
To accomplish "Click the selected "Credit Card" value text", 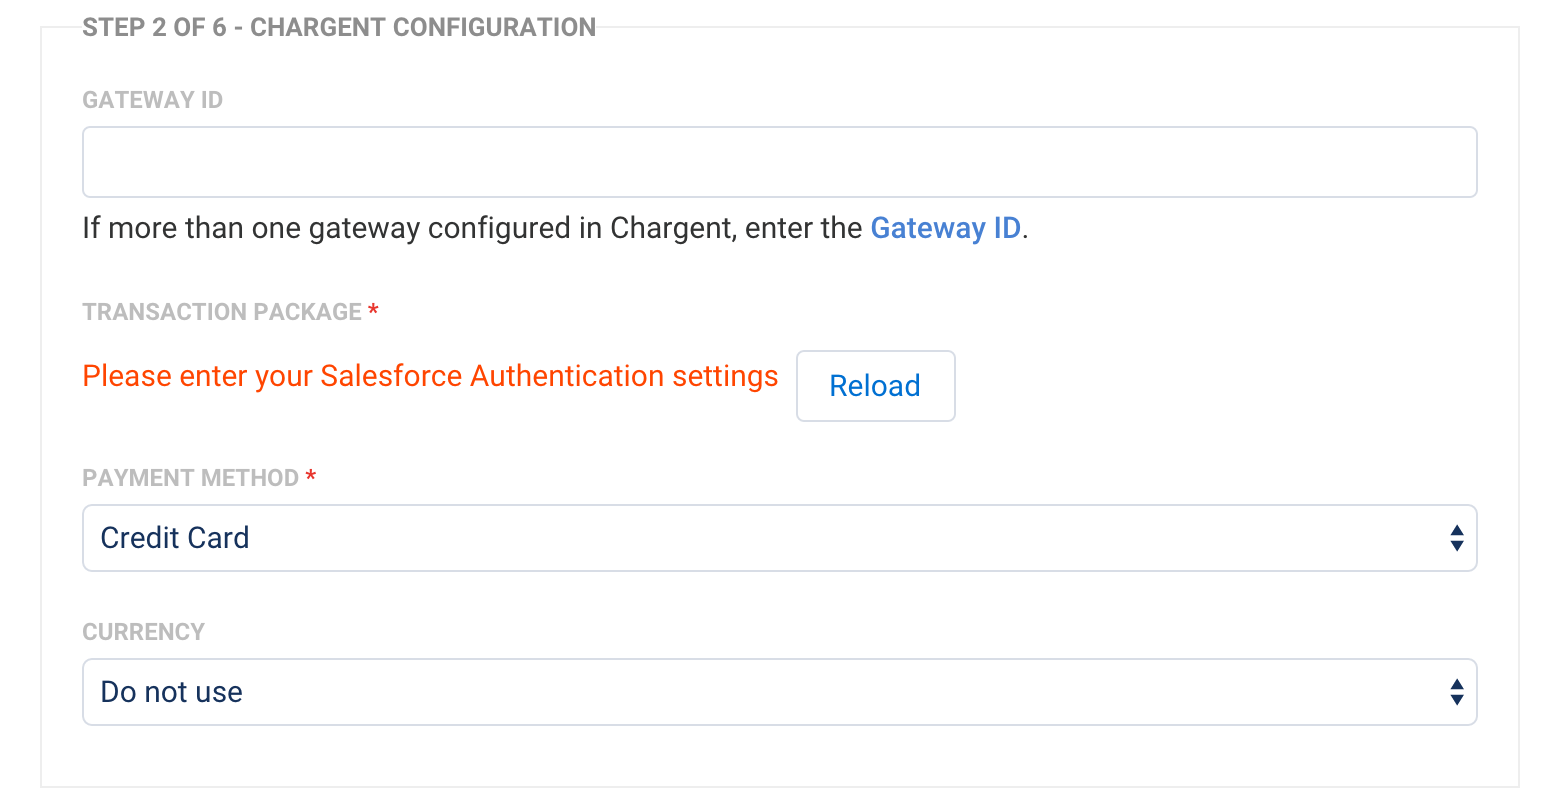I will click(175, 538).
